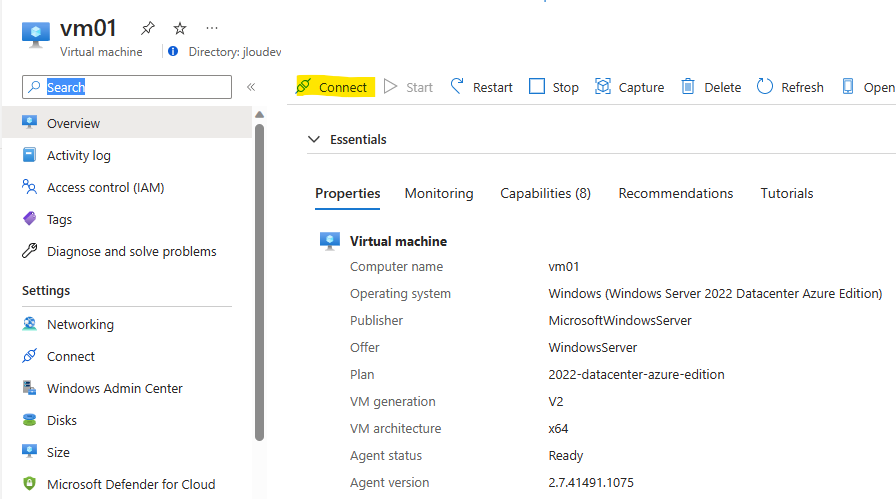Open the Capabilities (8) tab

coord(545,193)
